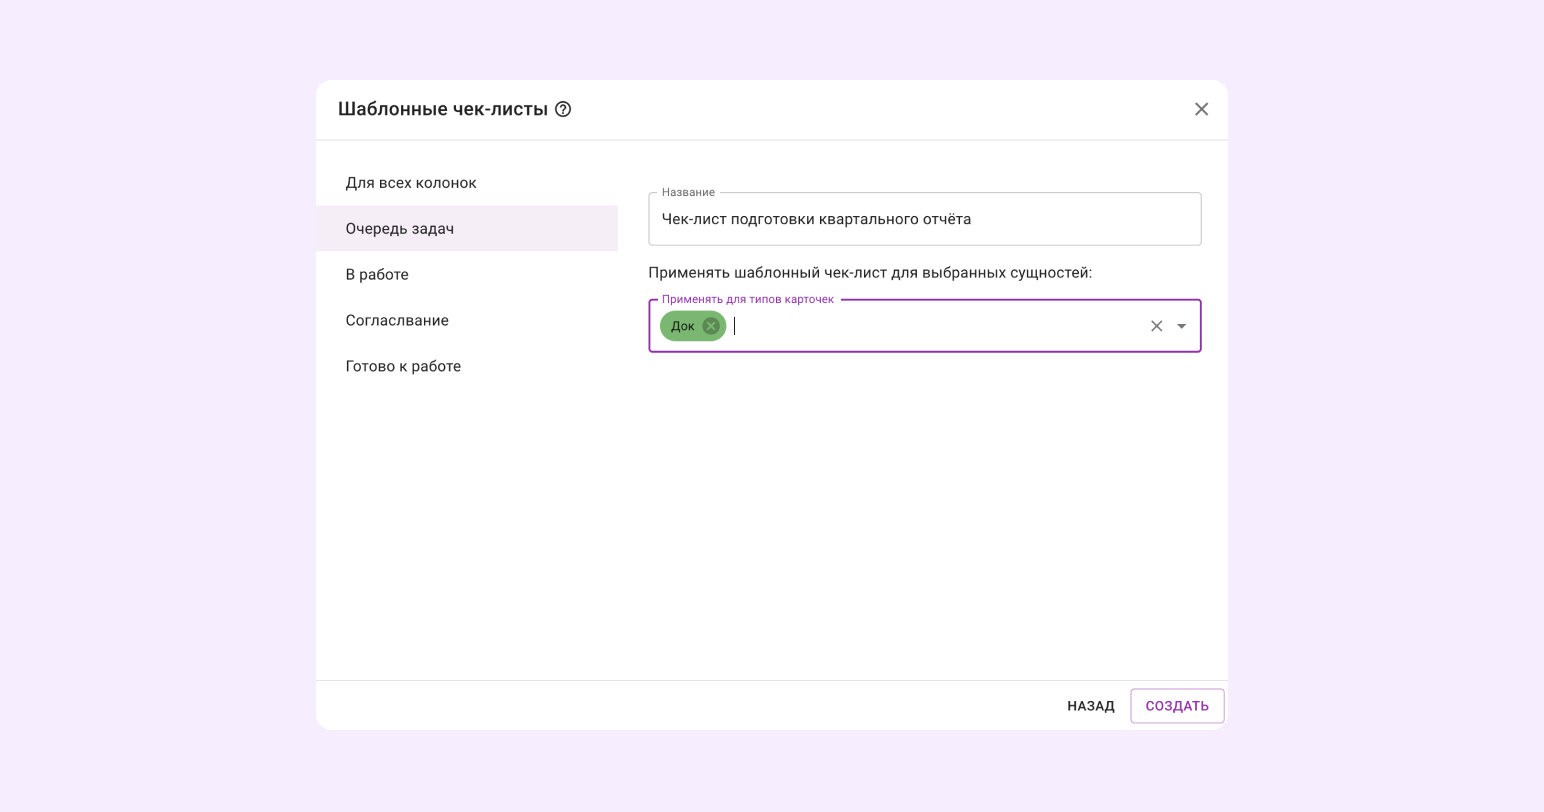Select the Готово к работе column
Screen dimensions: 1544x812
[467, 367]
